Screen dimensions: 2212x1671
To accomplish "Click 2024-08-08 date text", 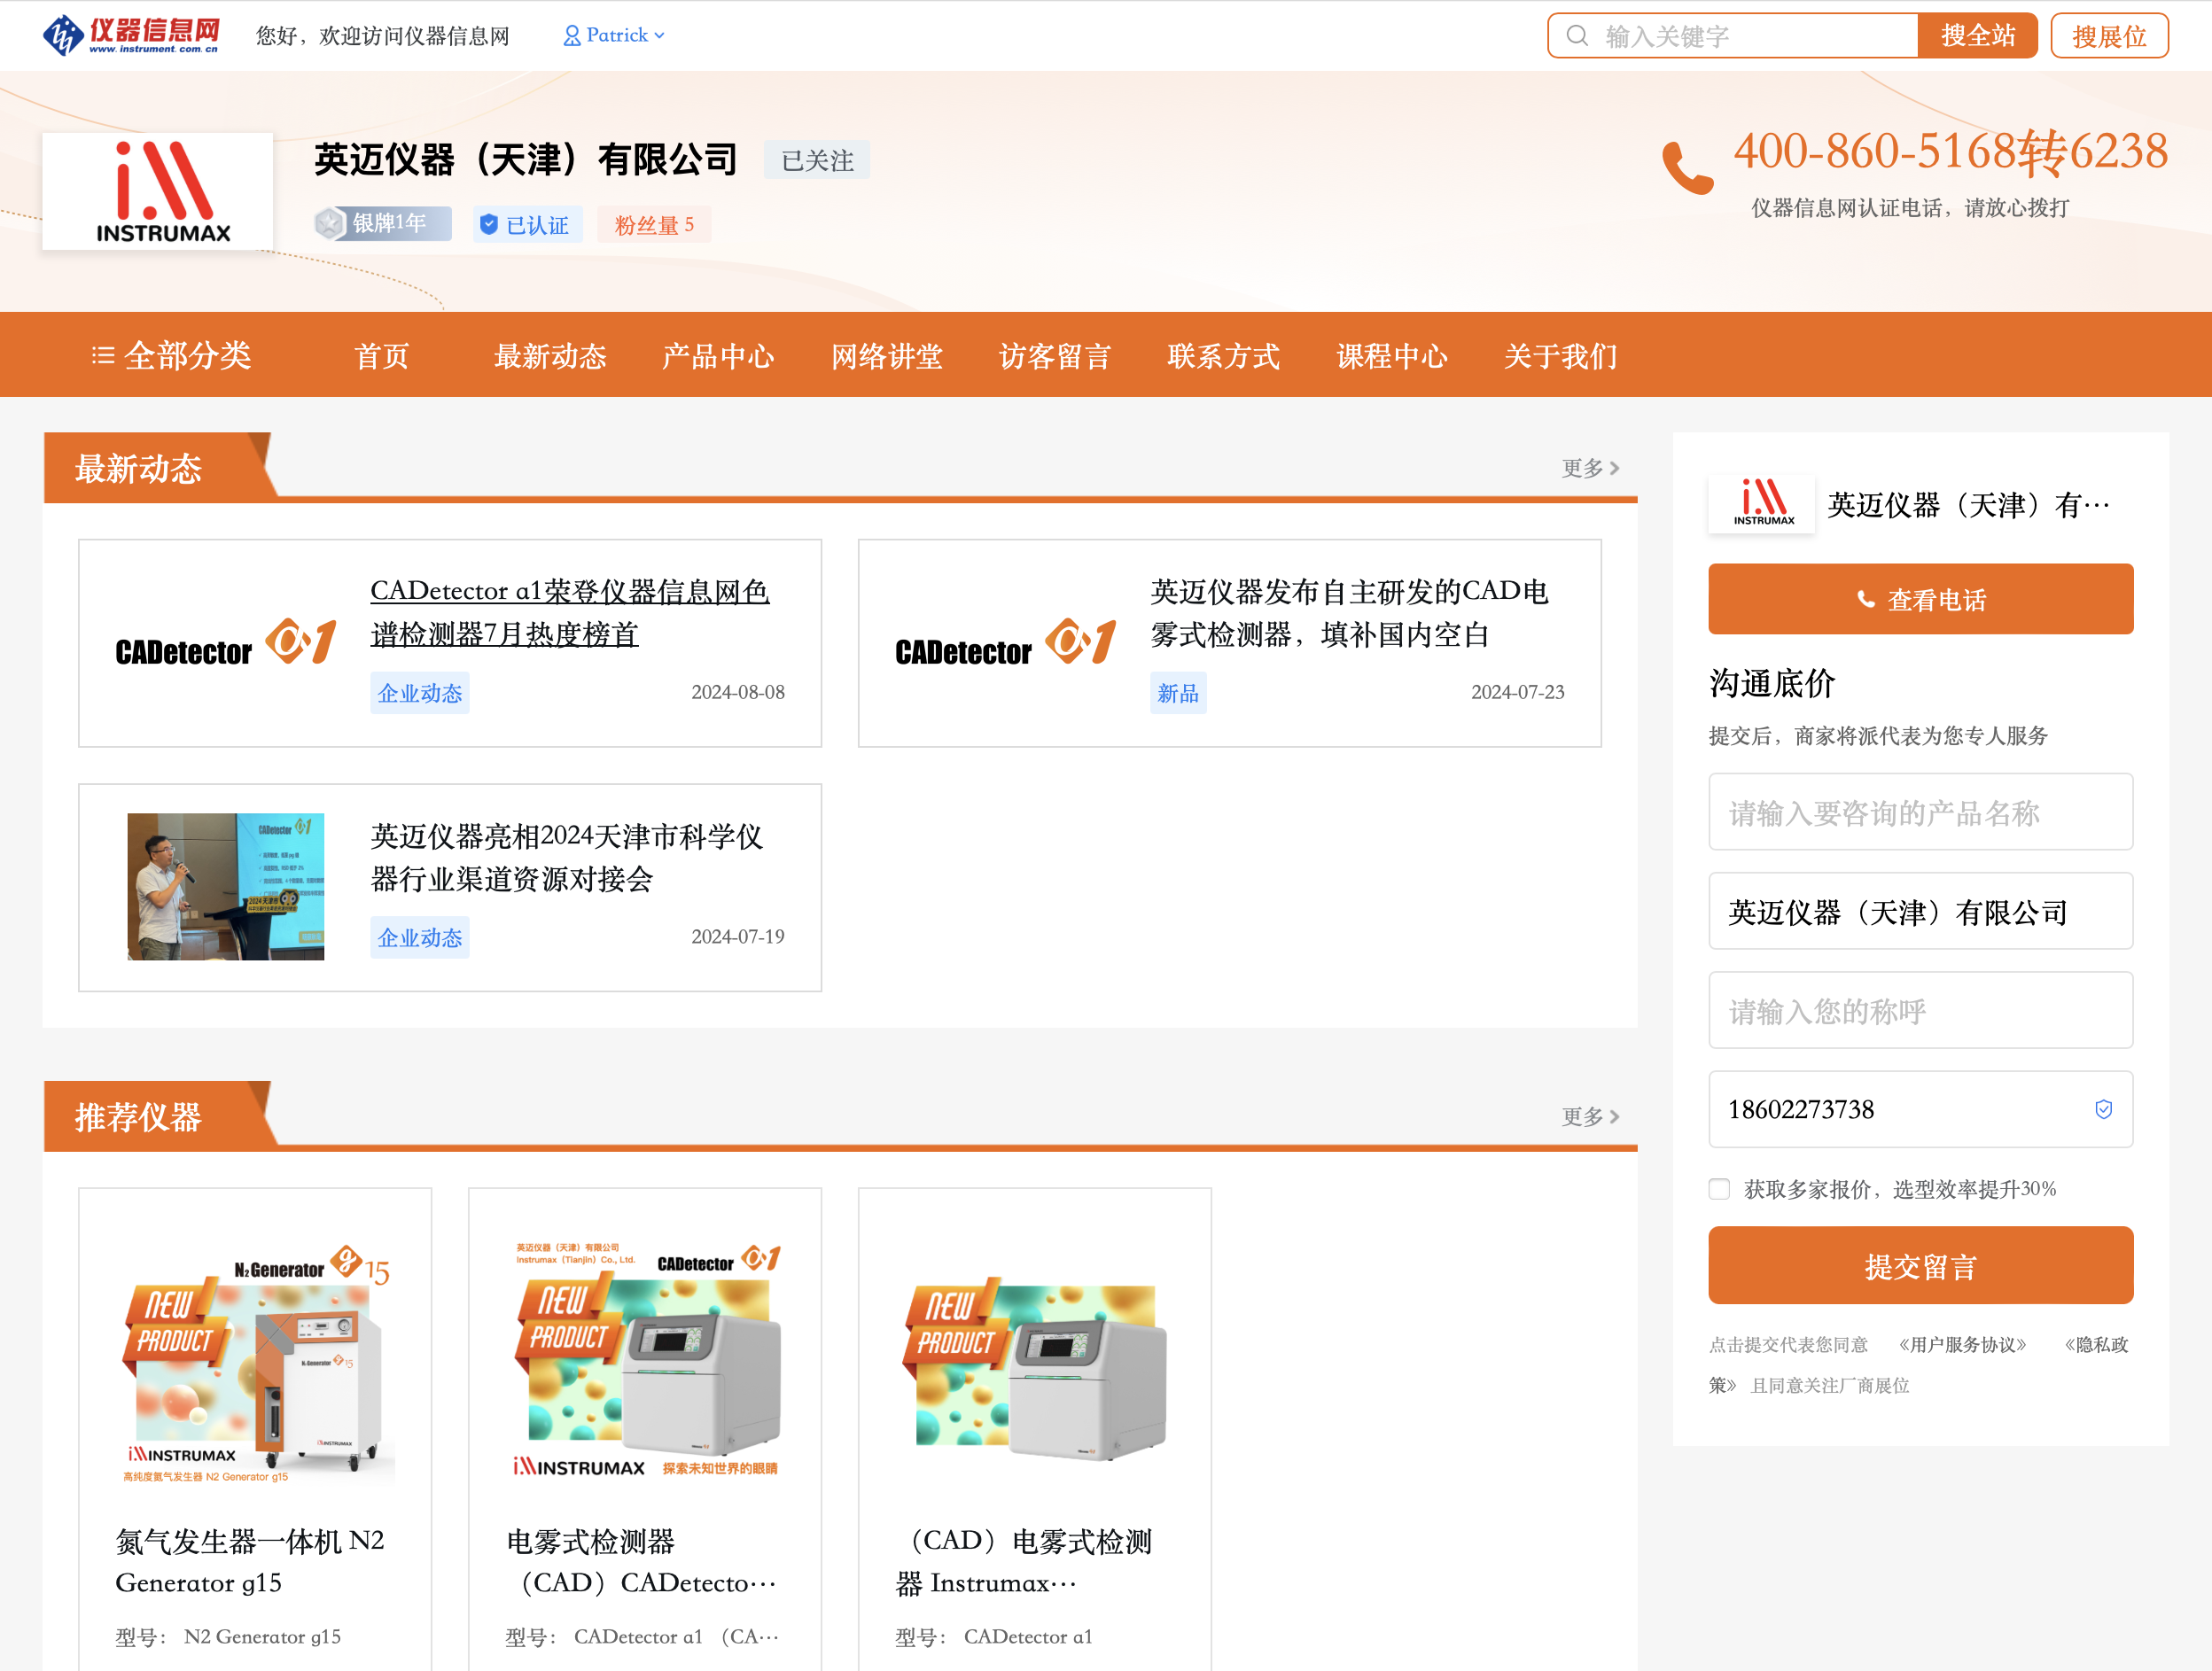I will [x=738, y=692].
